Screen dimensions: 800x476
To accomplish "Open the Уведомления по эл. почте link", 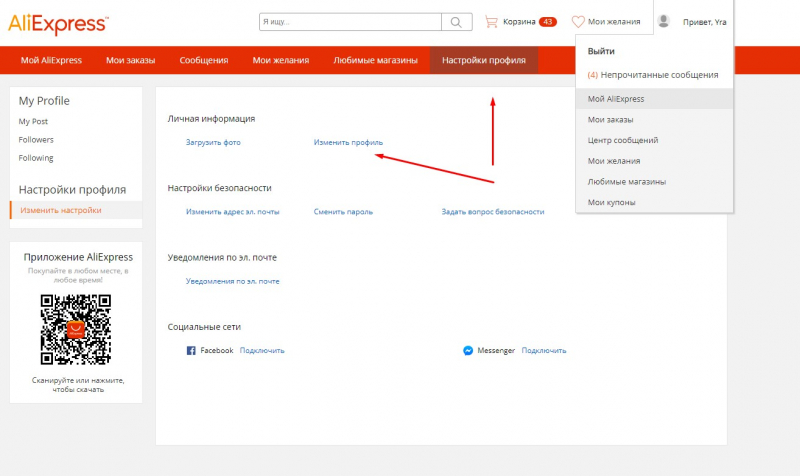I will (232, 281).
